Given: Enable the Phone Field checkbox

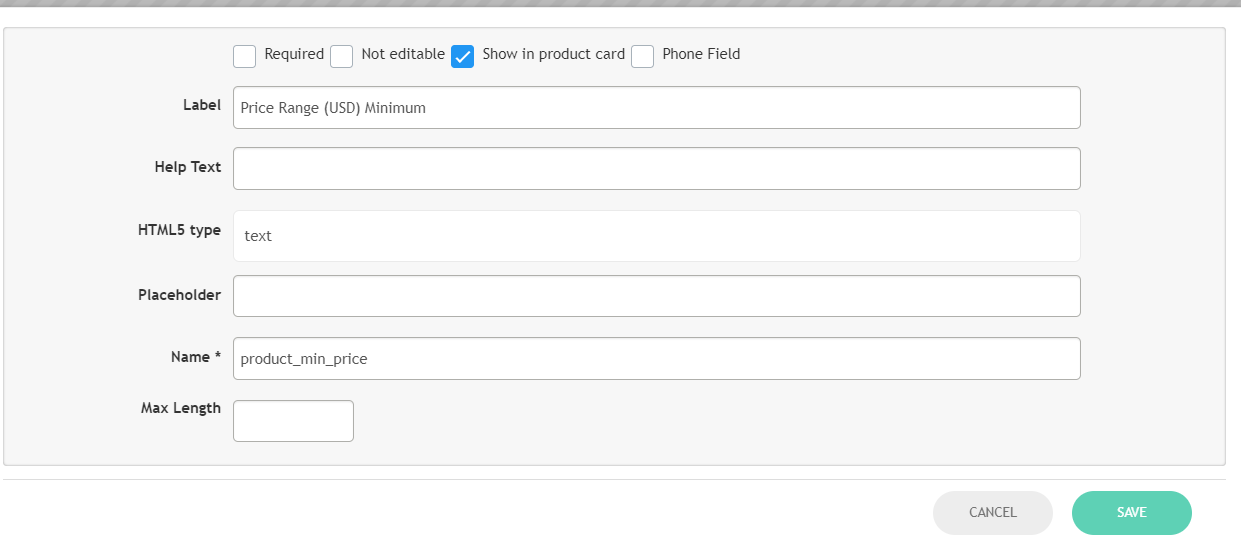Looking at the screenshot, I should pos(642,56).
